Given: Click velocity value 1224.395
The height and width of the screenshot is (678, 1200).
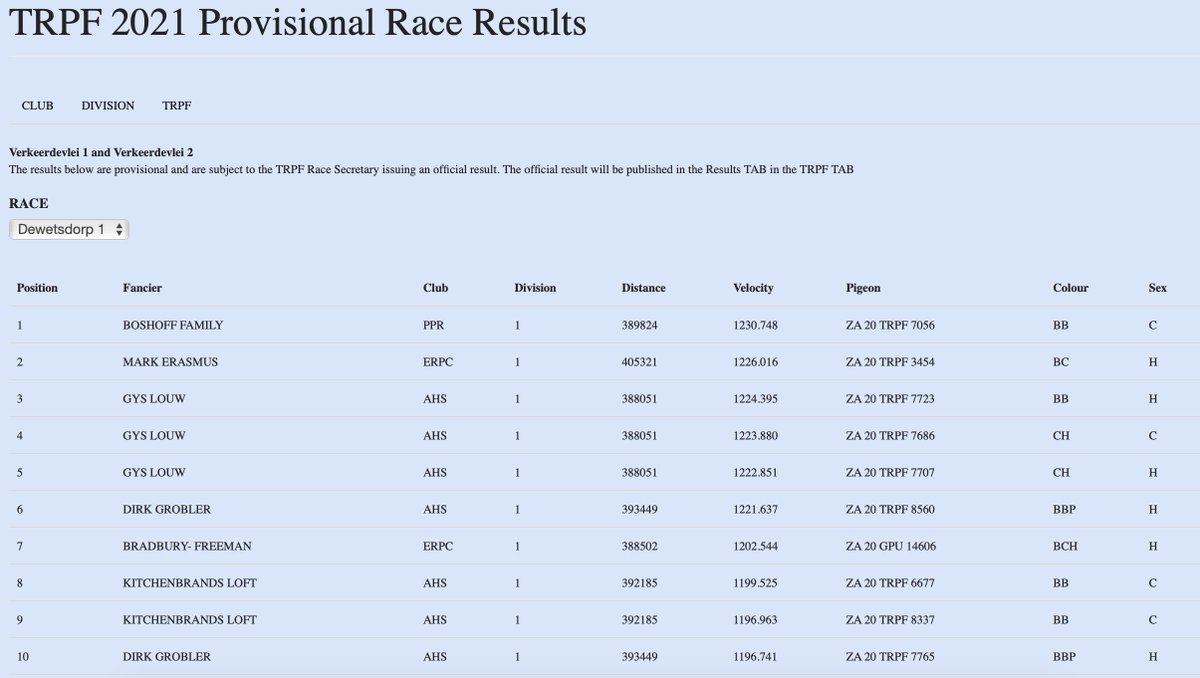Looking at the screenshot, I should [x=755, y=399].
